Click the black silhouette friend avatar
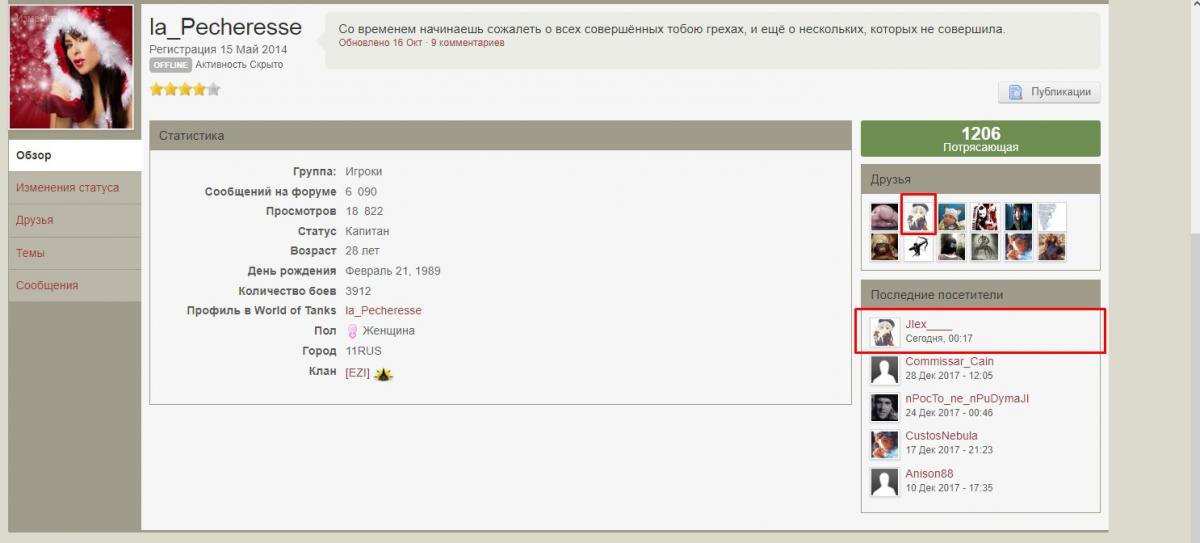 coord(918,248)
